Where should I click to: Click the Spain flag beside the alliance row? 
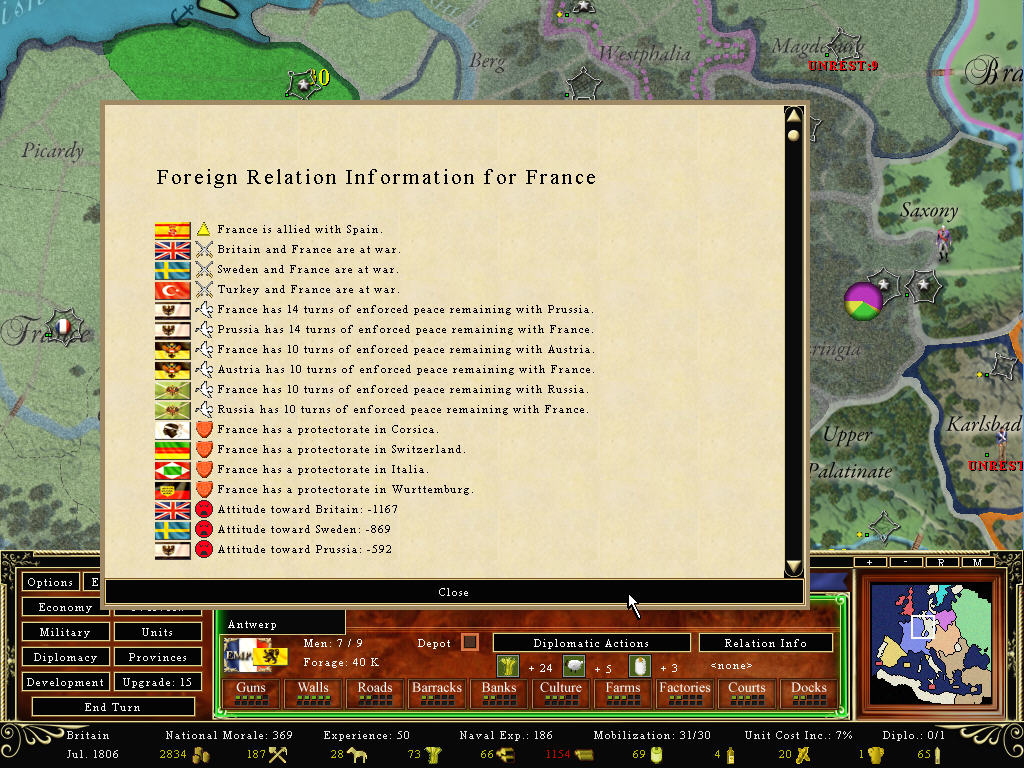coord(172,230)
